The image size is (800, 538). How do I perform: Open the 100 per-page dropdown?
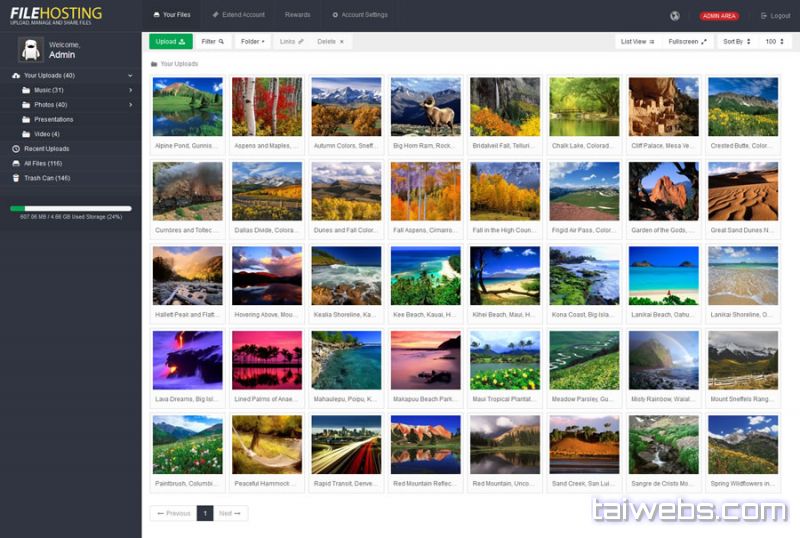pos(774,42)
